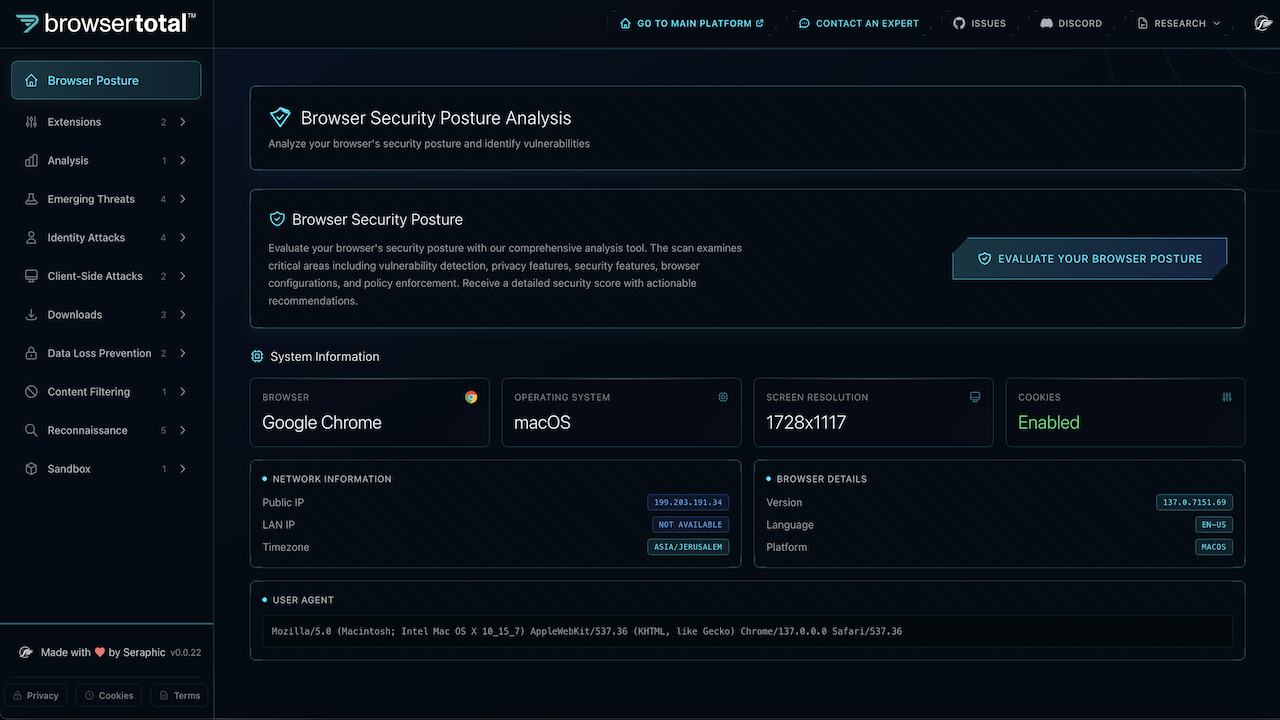The width and height of the screenshot is (1280, 720).
Task: Expand the Analysis section chevron
Action: 183,161
